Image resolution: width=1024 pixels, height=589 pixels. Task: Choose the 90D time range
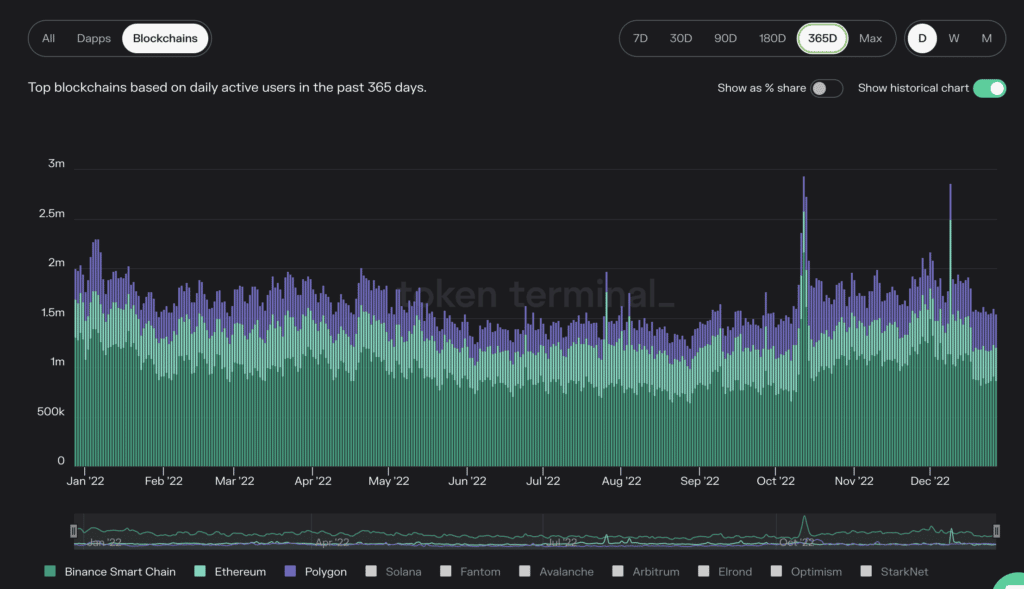click(x=725, y=38)
